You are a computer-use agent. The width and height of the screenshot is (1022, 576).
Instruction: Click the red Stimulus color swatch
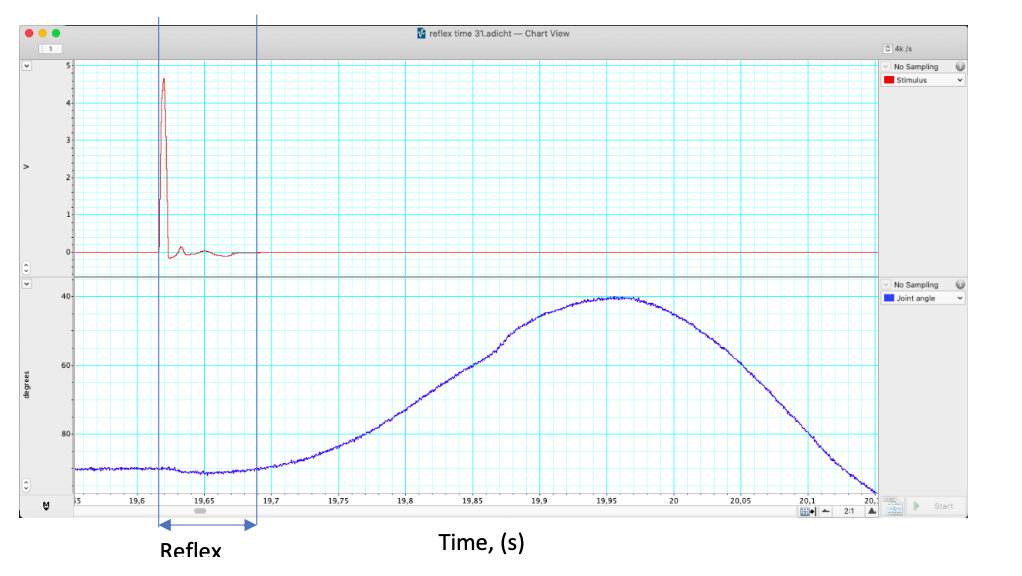point(889,80)
